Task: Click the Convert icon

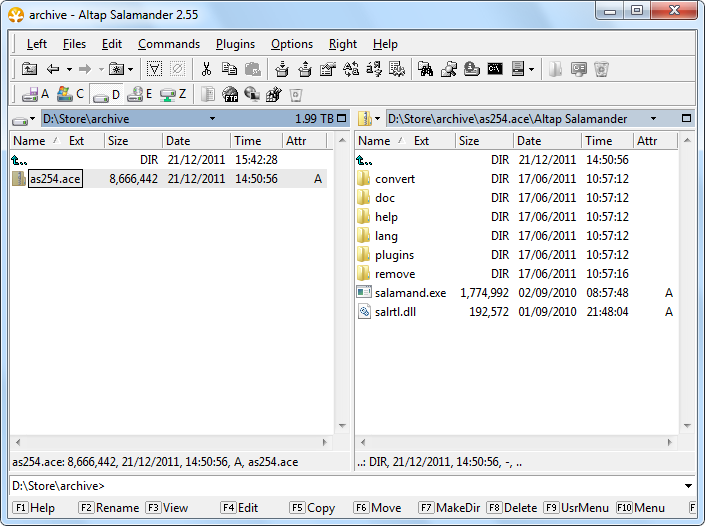Action: pyautogui.click(x=351, y=69)
